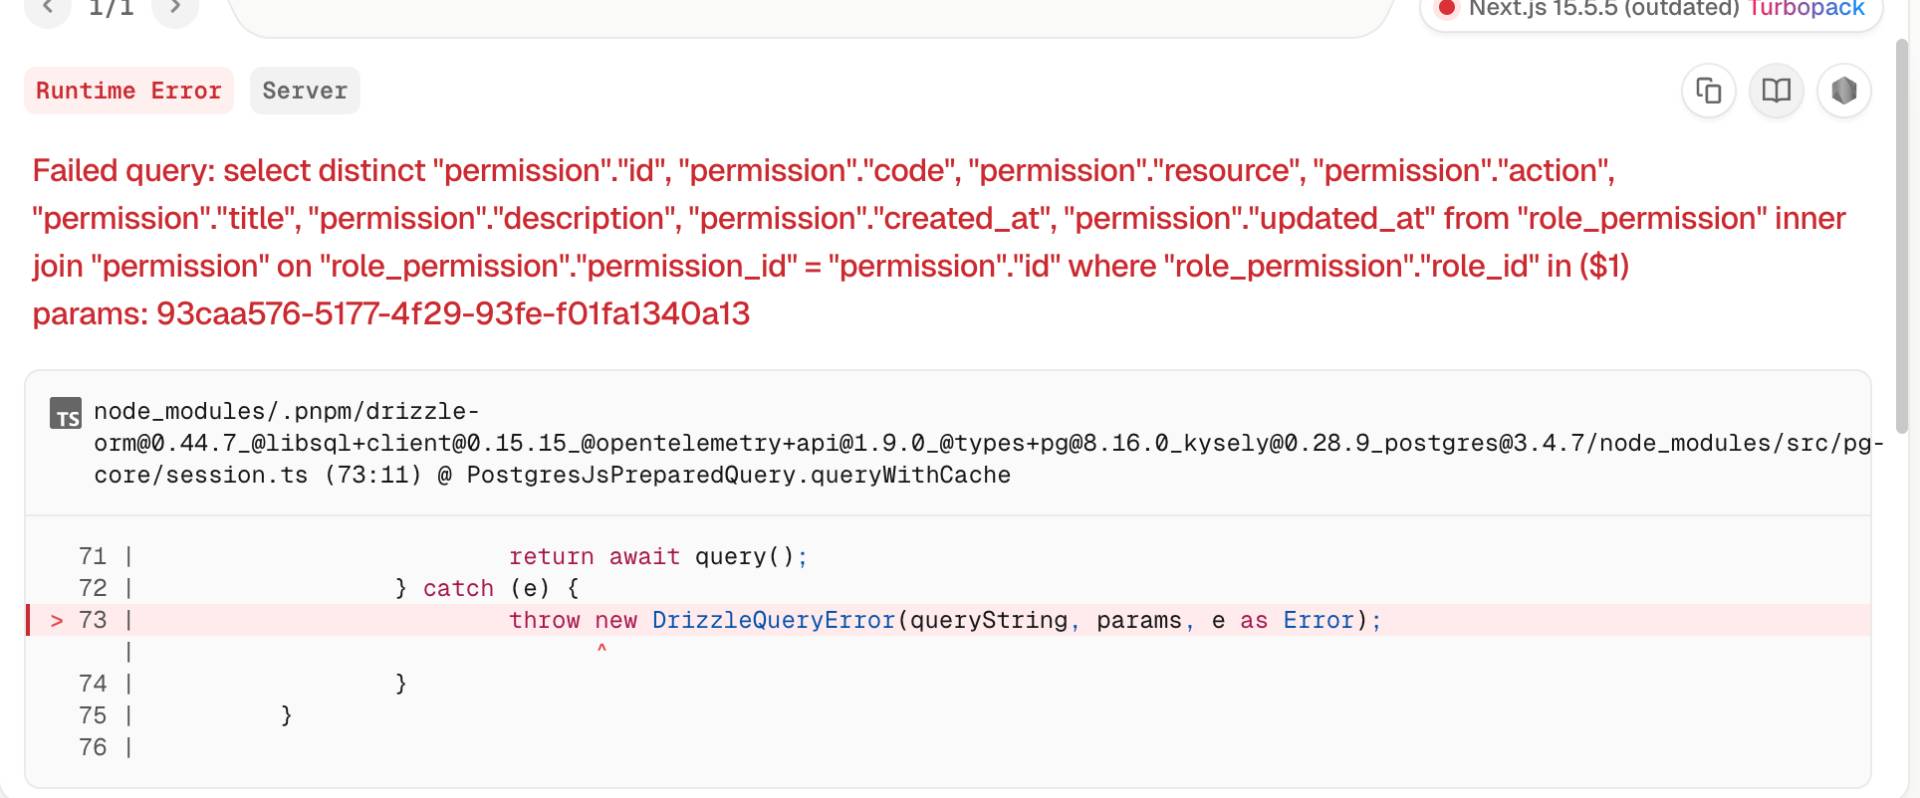Click the red caret marker under line 73
The image size is (1920, 798).
[601, 650]
